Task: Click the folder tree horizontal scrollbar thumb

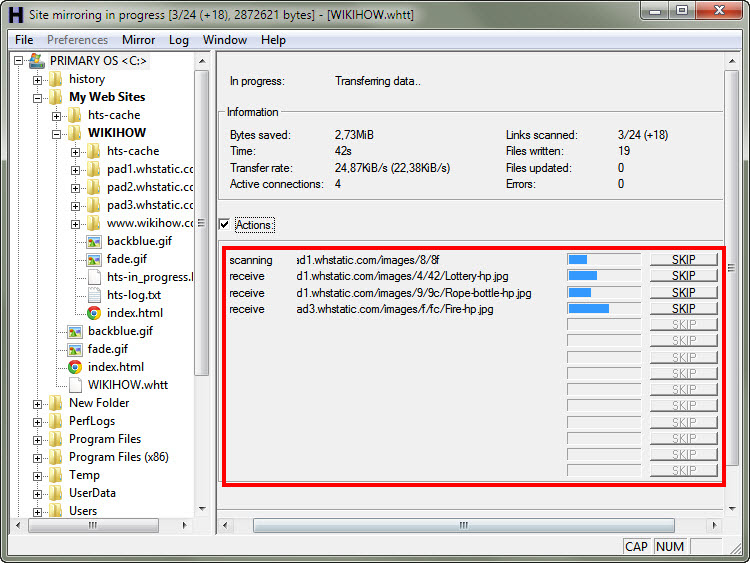Action: click(x=93, y=525)
